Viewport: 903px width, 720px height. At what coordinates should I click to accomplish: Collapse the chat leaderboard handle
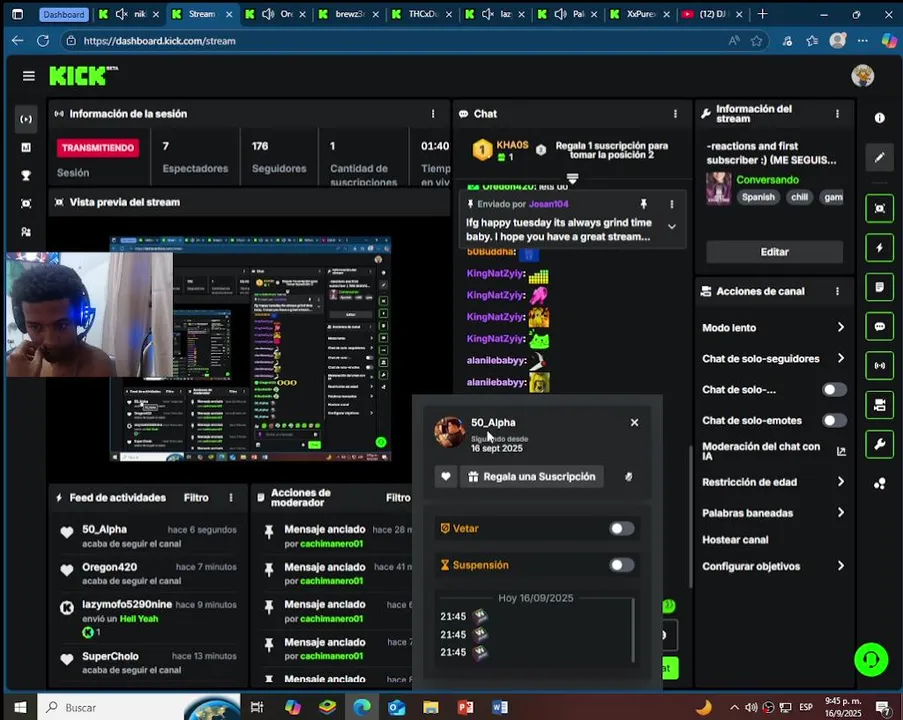click(x=572, y=178)
